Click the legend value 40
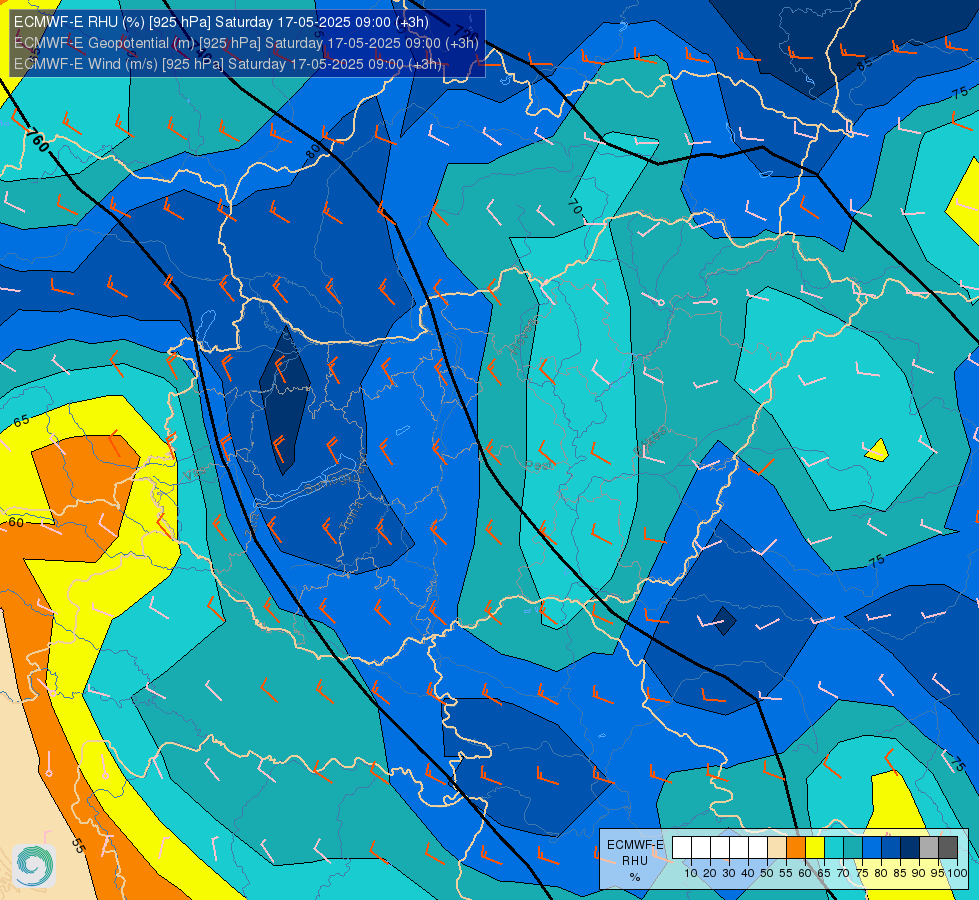The height and width of the screenshot is (900, 979). pos(748,873)
